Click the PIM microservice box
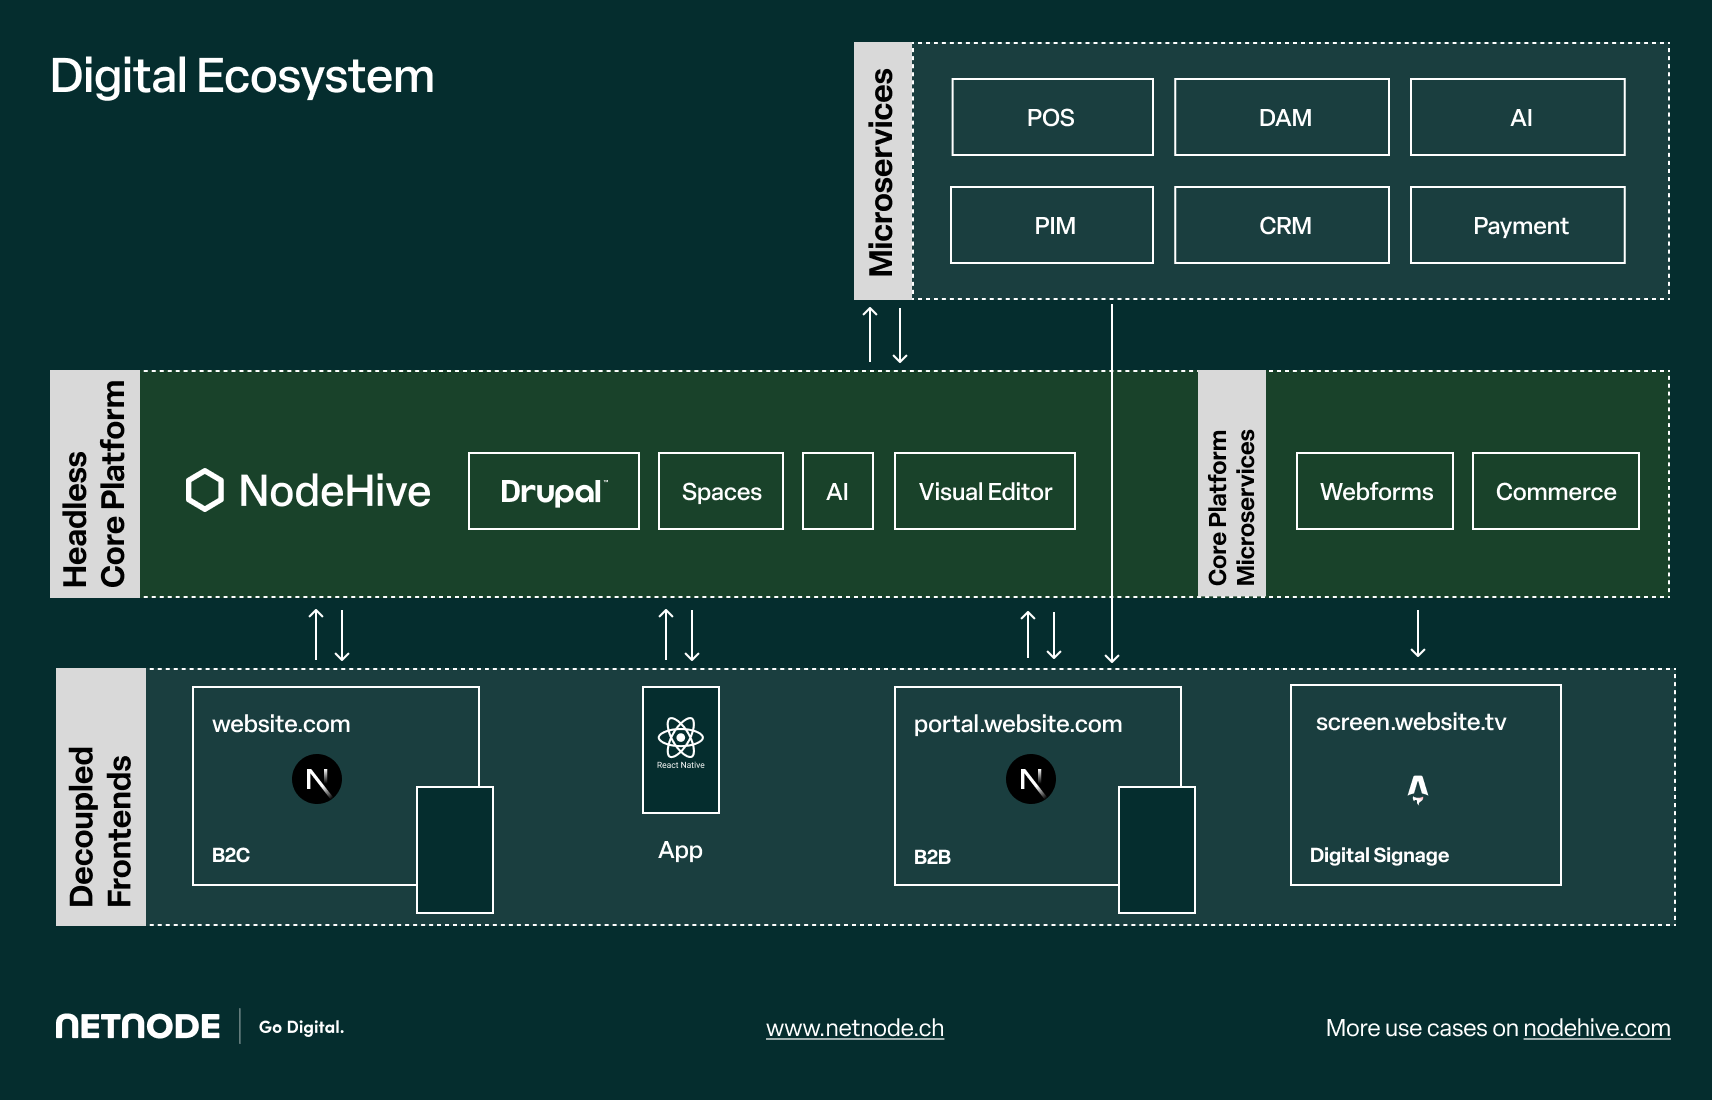The width and height of the screenshot is (1712, 1100). [x=1052, y=225]
